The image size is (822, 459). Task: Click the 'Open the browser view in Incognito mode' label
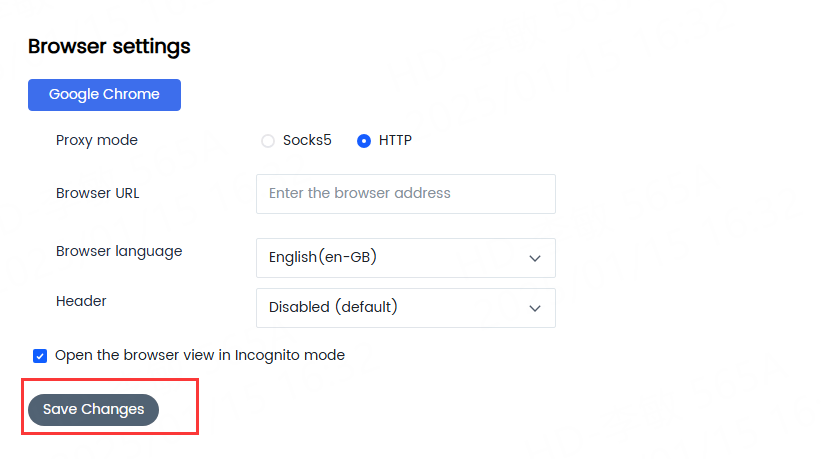click(200, 355)
